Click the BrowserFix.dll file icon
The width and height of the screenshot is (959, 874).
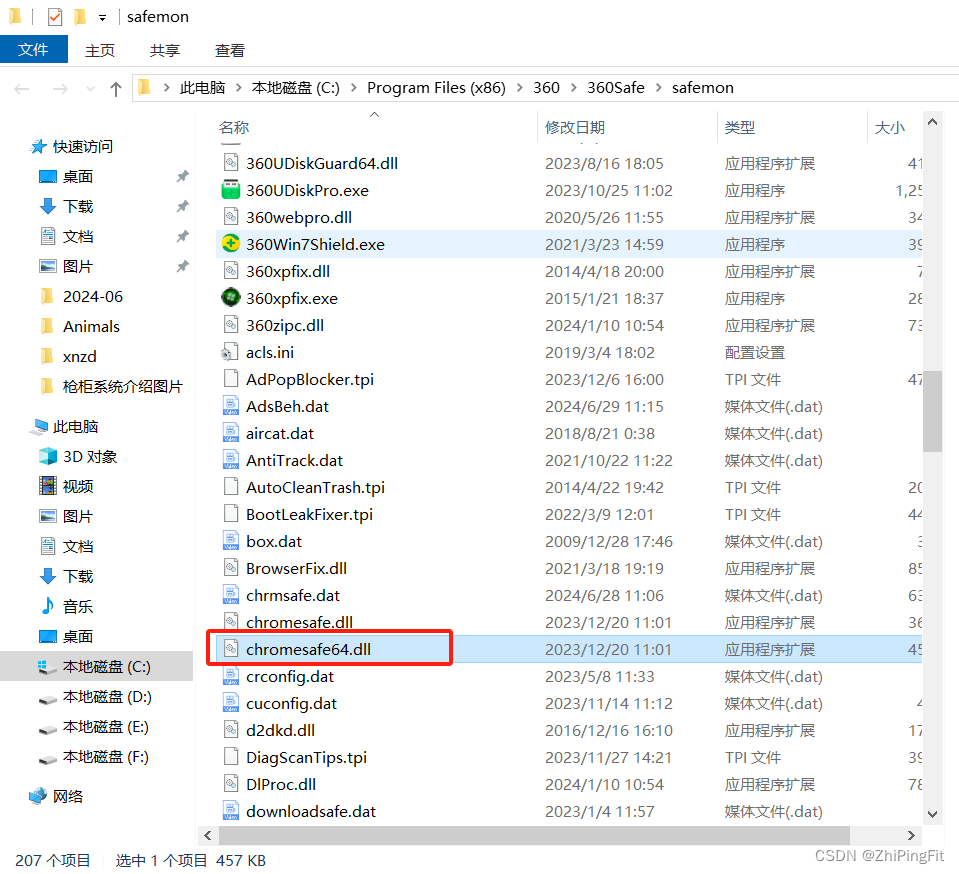point(231,568)
